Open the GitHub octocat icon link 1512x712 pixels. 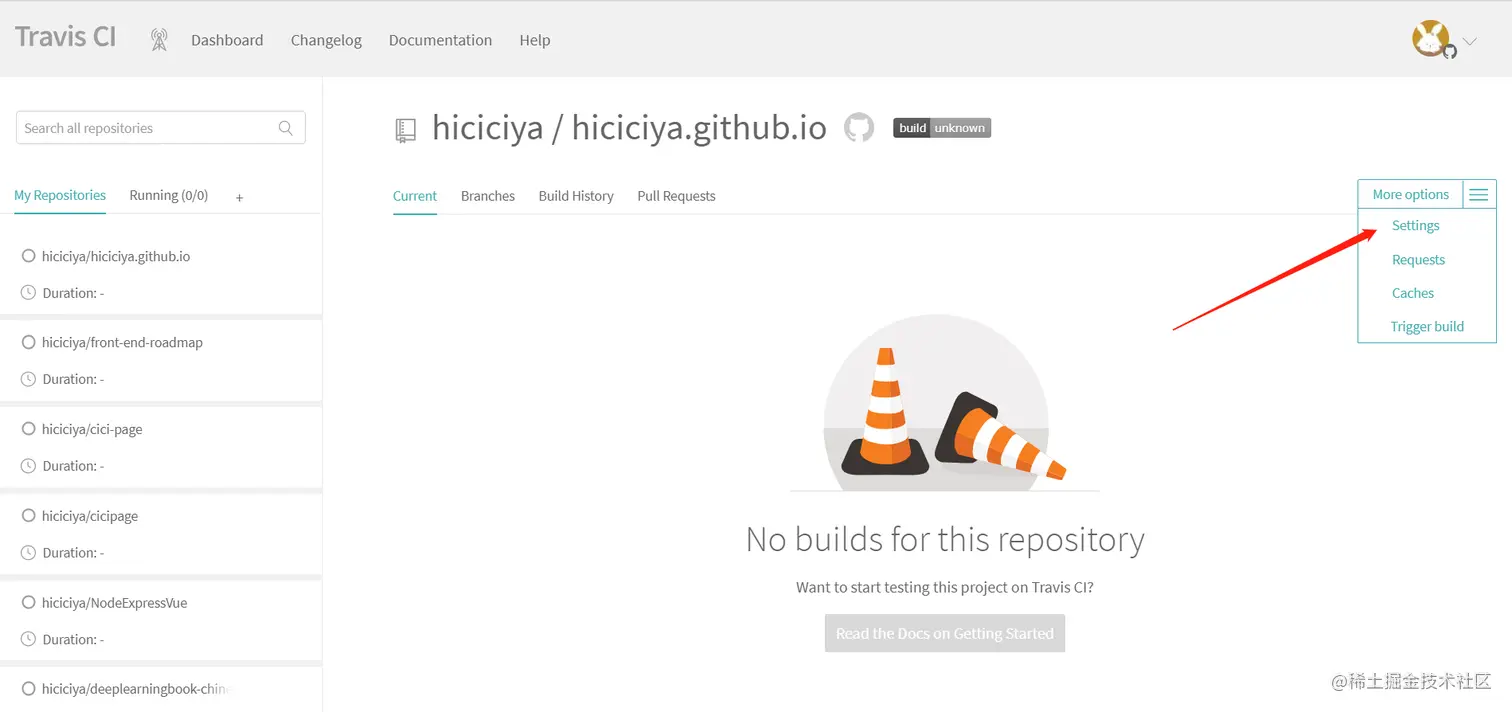point(859,127)
